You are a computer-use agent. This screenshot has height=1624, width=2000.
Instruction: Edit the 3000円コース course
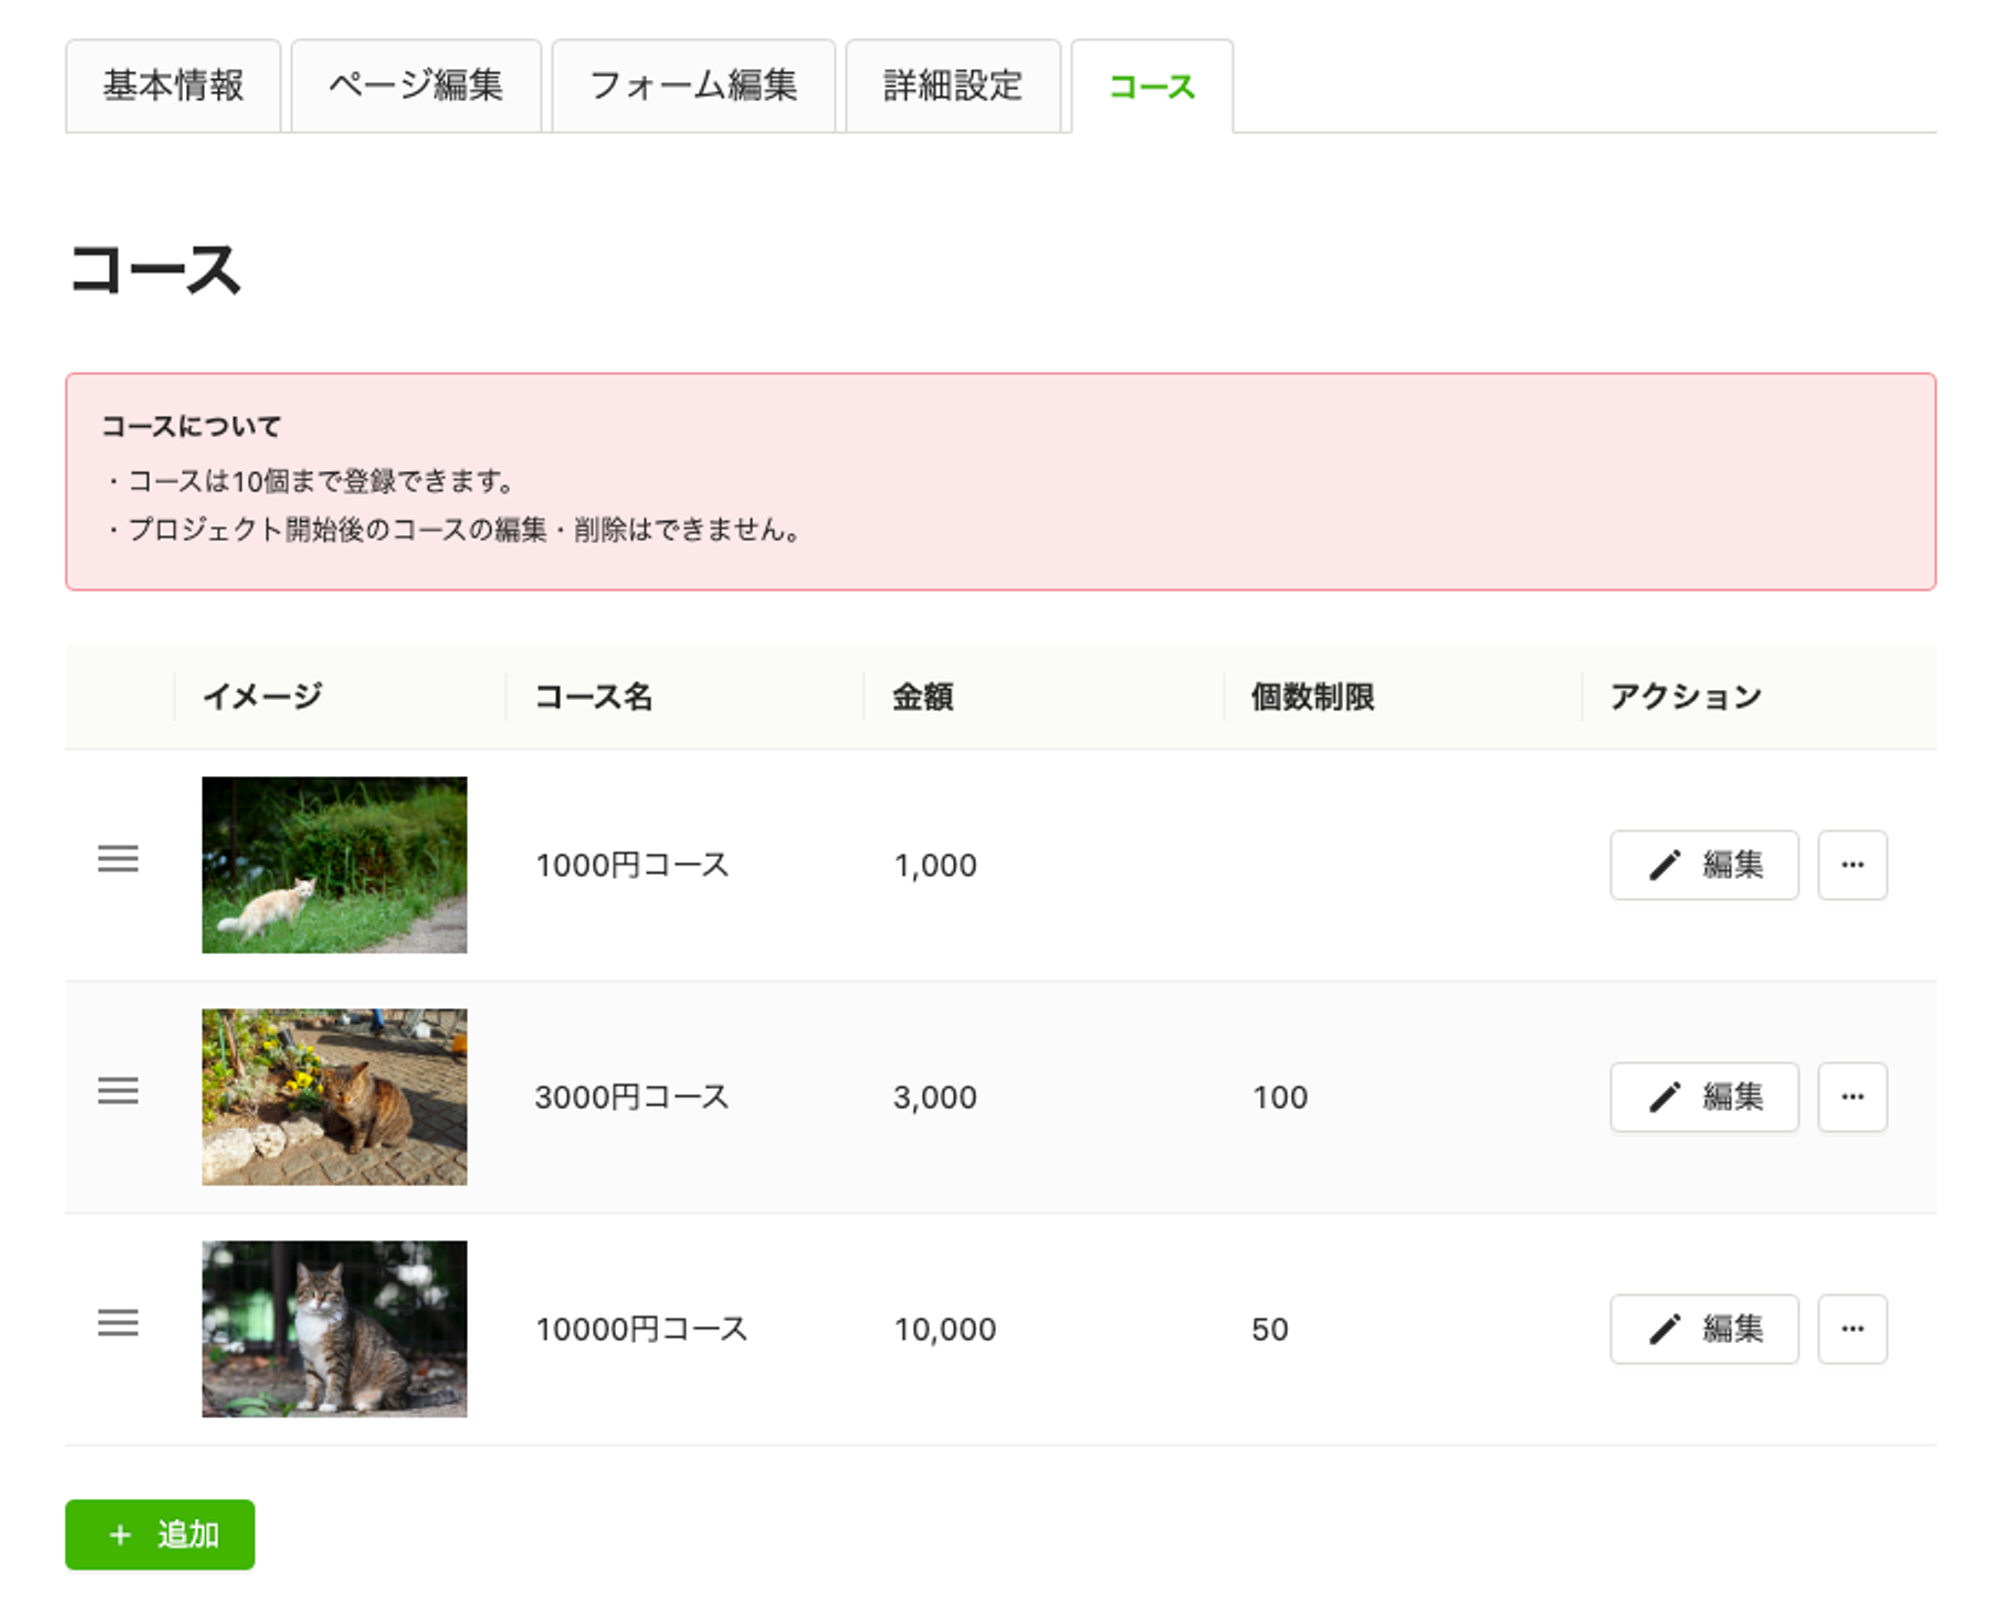point(1704,1097)
